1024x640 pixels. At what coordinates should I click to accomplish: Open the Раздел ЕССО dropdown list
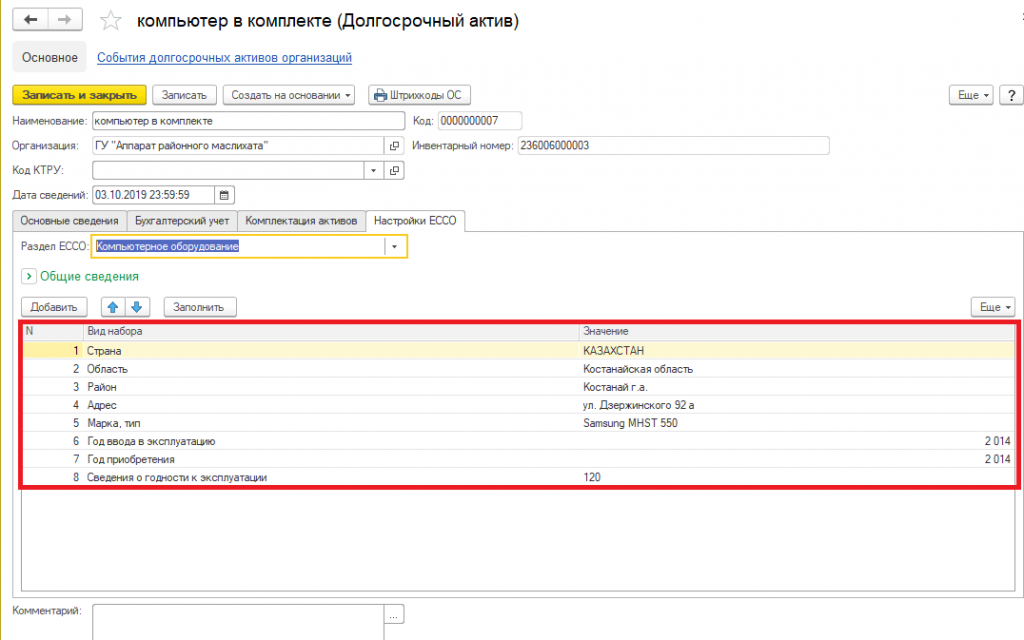[395, 246]
